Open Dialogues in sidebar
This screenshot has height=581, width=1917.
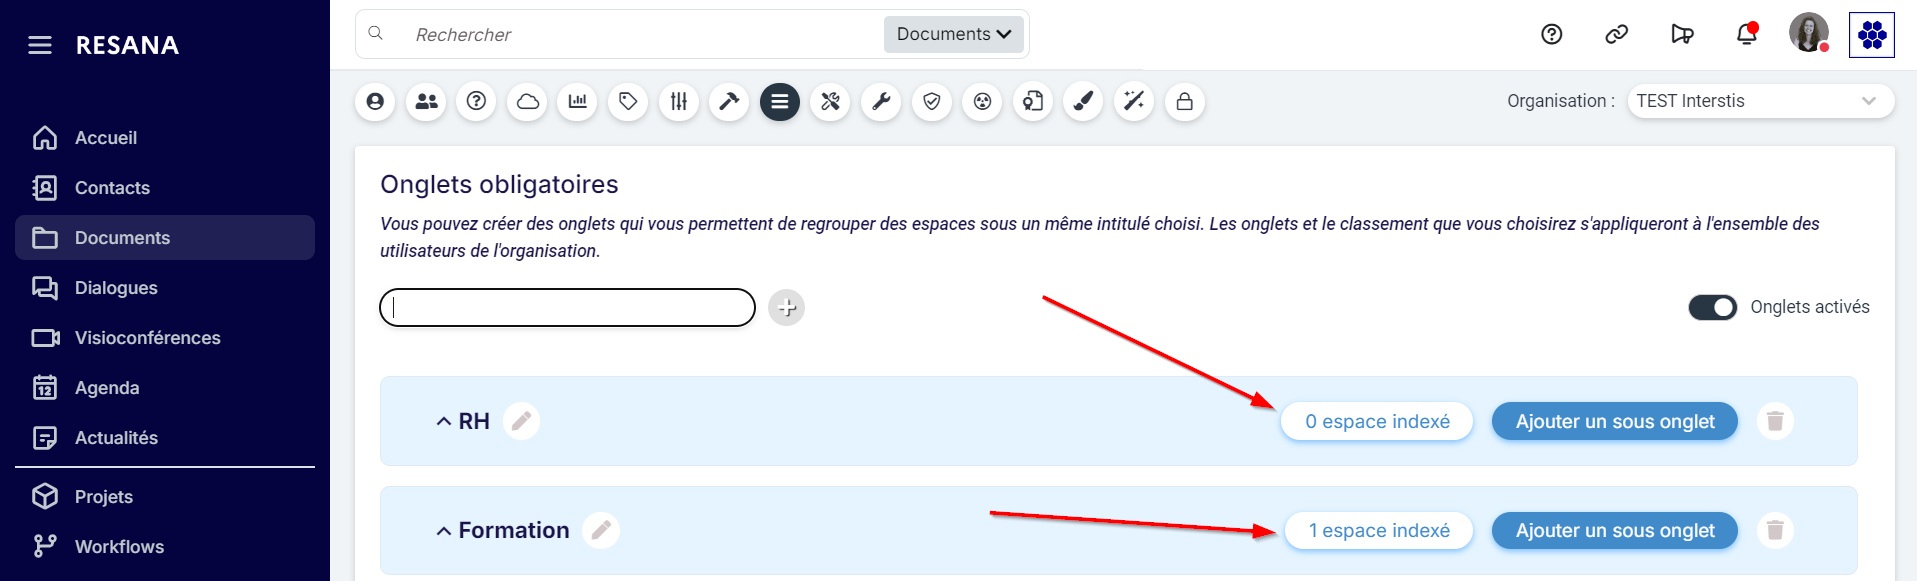165,288
